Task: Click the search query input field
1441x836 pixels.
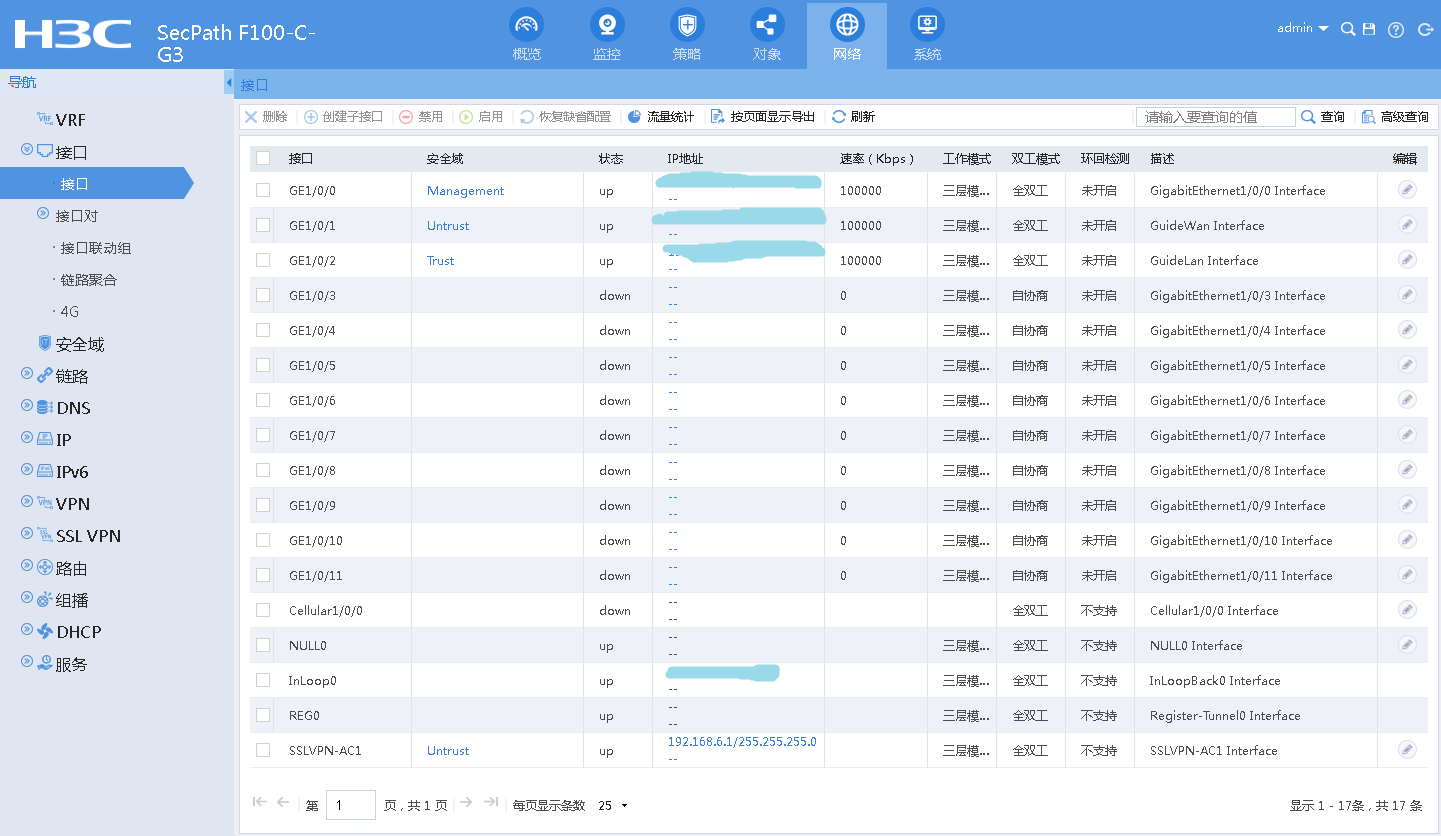Action: [1215, 117]
